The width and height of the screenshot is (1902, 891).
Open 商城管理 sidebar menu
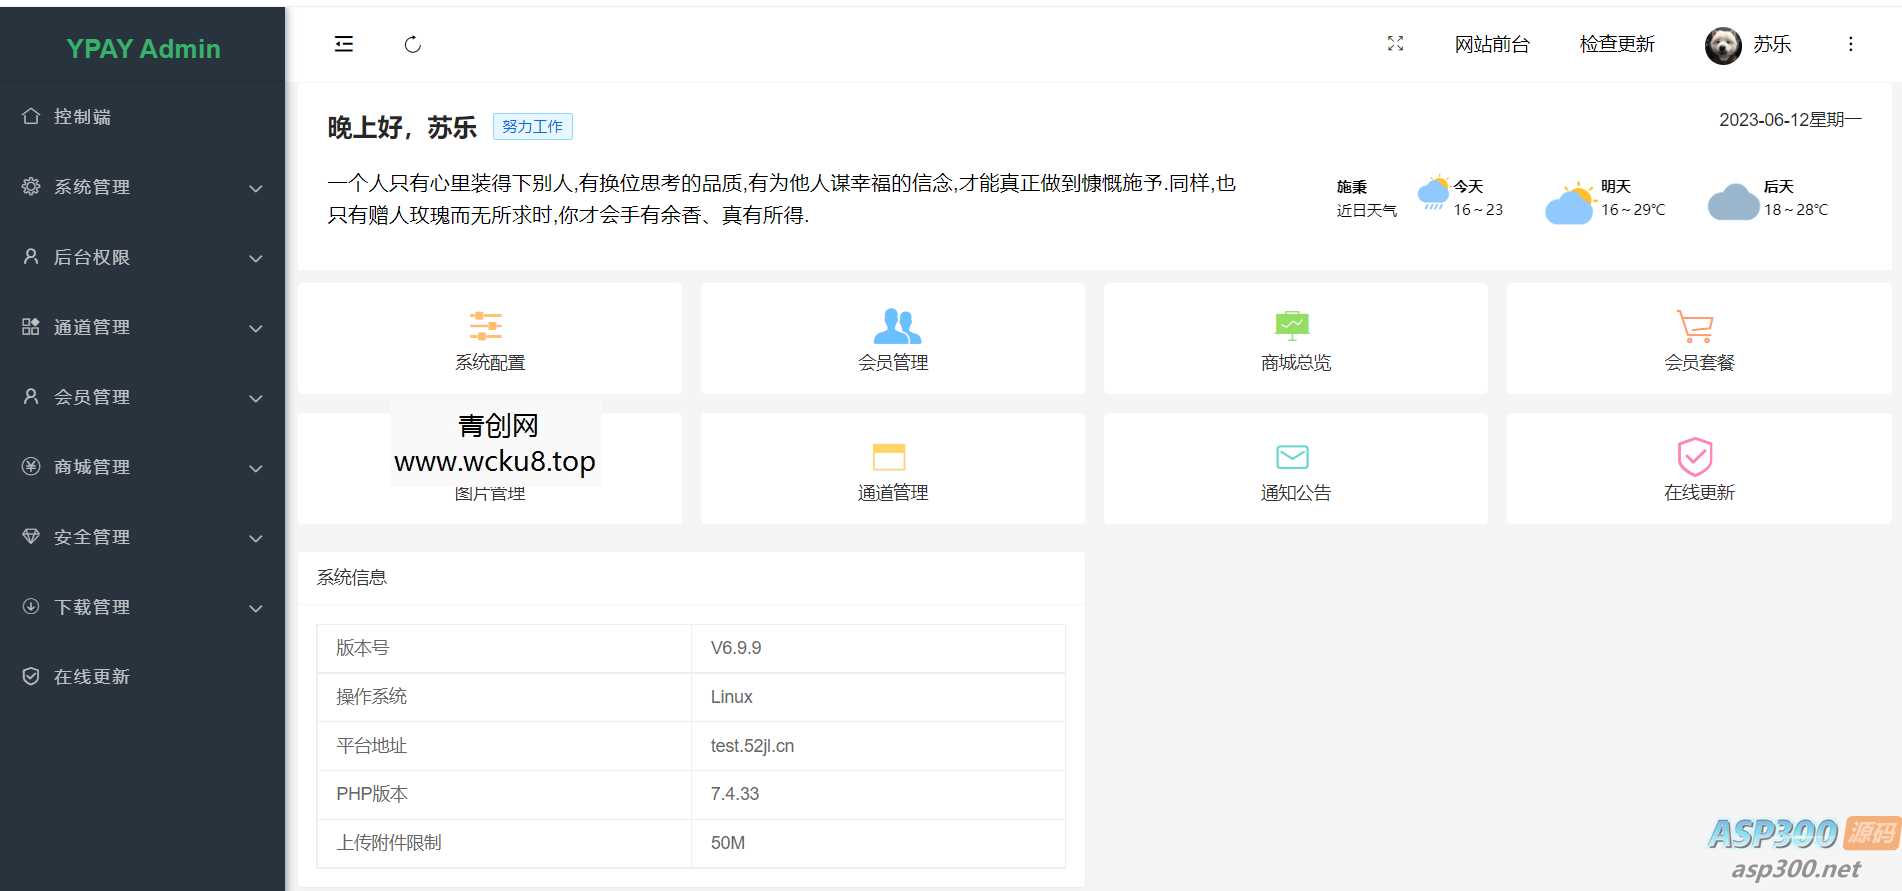[x=142, y=467]
